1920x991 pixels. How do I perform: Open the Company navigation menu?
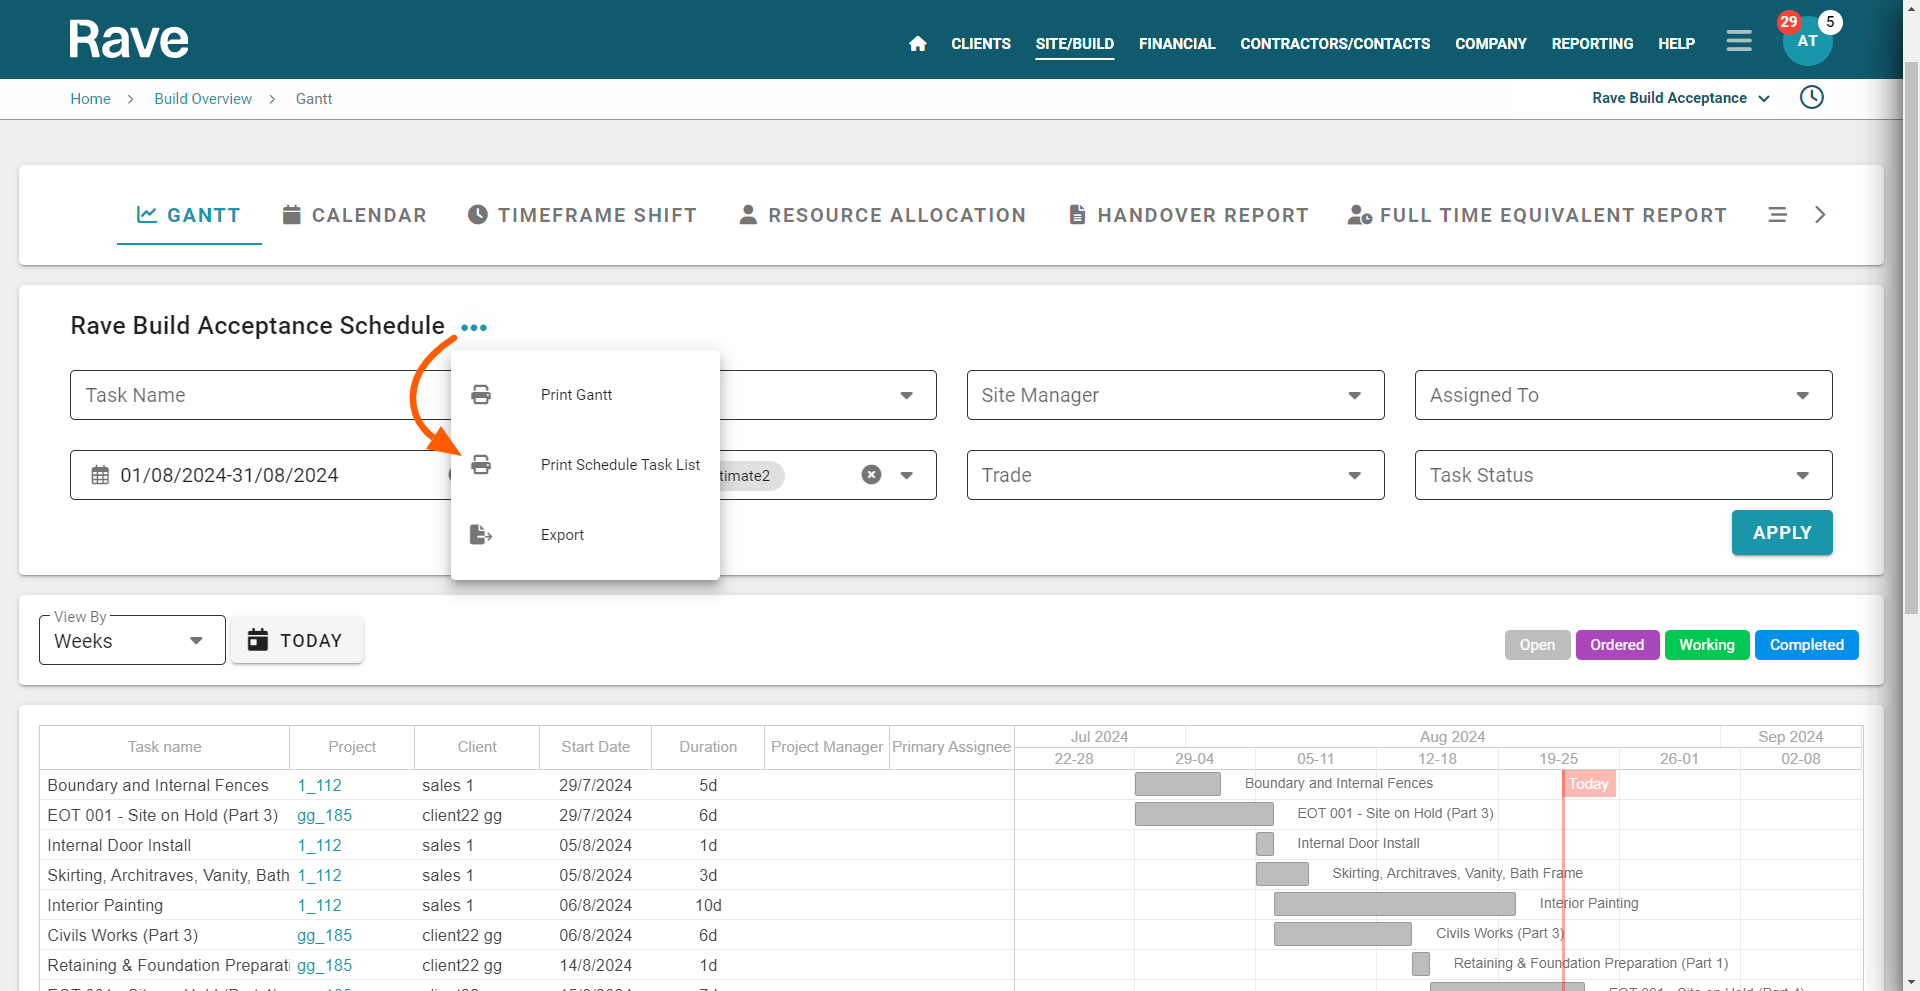click(1490, 44)
